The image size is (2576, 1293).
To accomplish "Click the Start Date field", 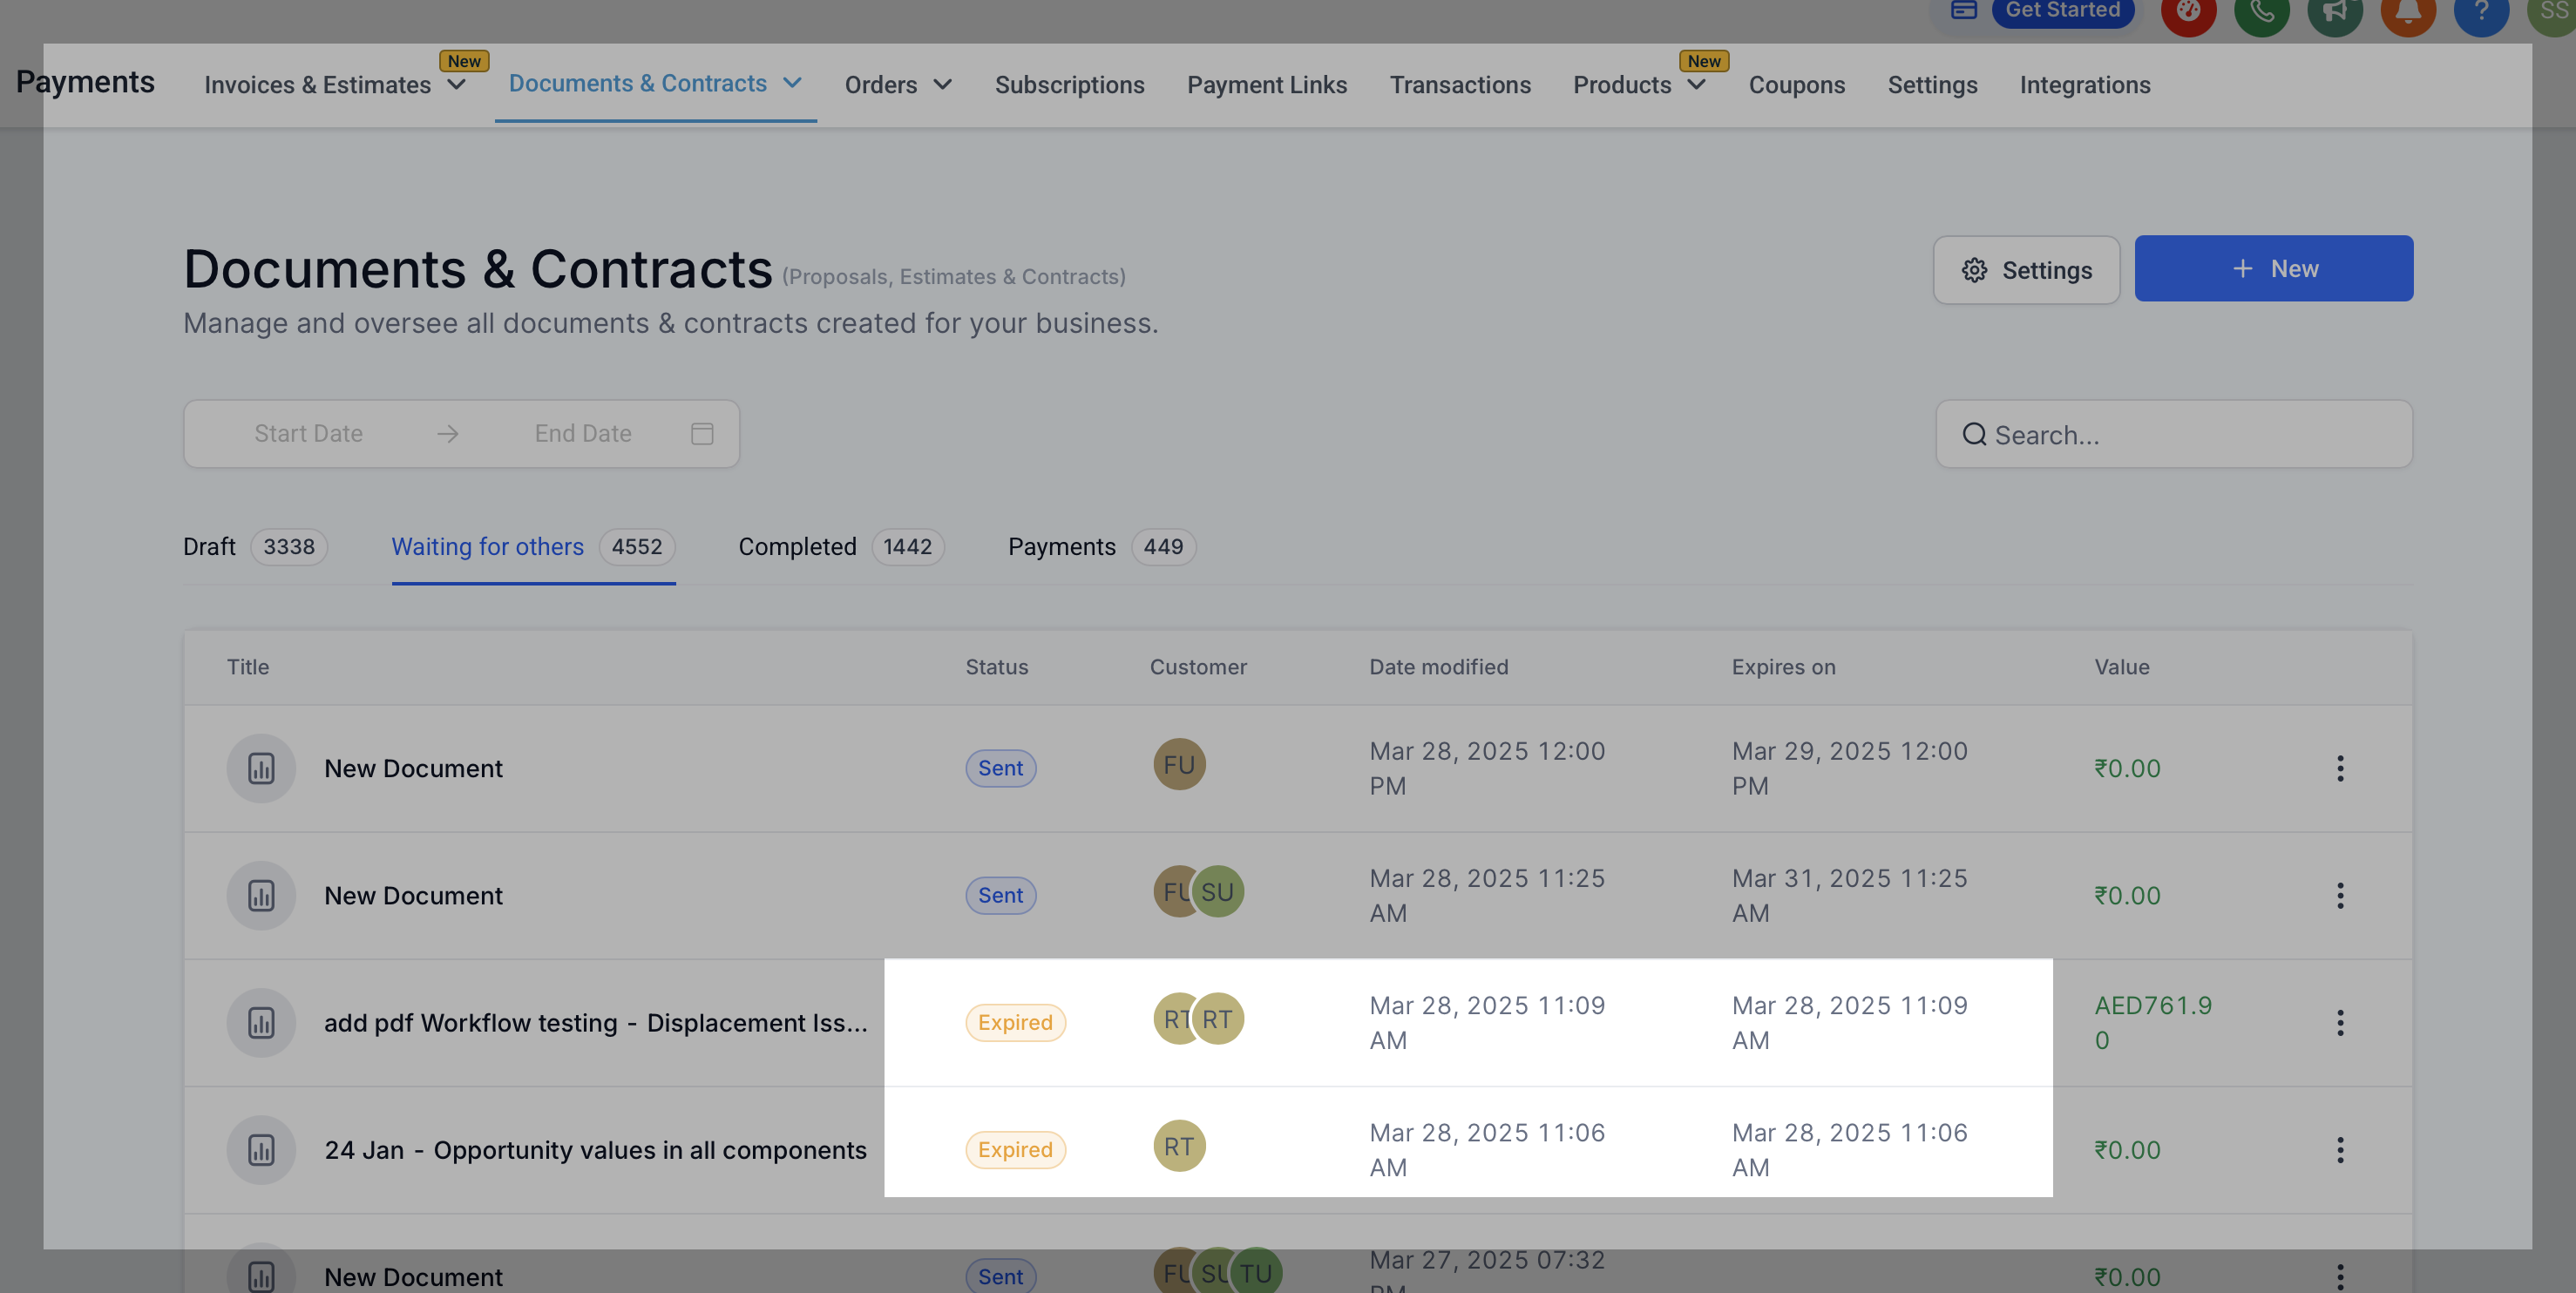I will click(308, 433).
